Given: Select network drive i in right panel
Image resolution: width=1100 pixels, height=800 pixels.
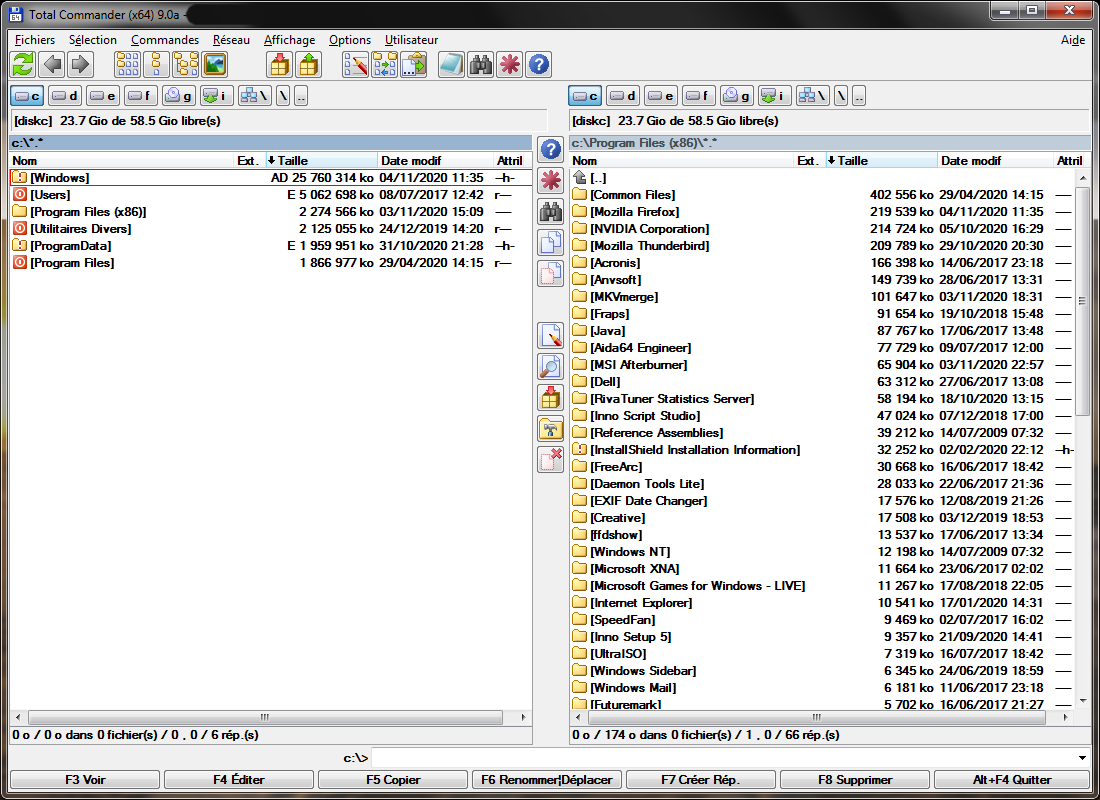Looking at the screenshot, I should pos(774,95).
